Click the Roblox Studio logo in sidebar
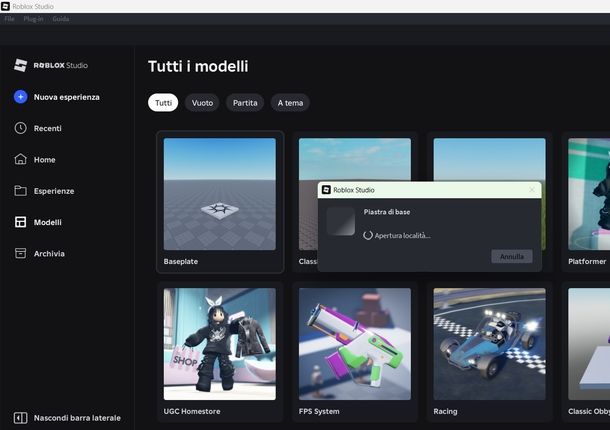Viewport: 610px width, 430px height. pos(51,65)
